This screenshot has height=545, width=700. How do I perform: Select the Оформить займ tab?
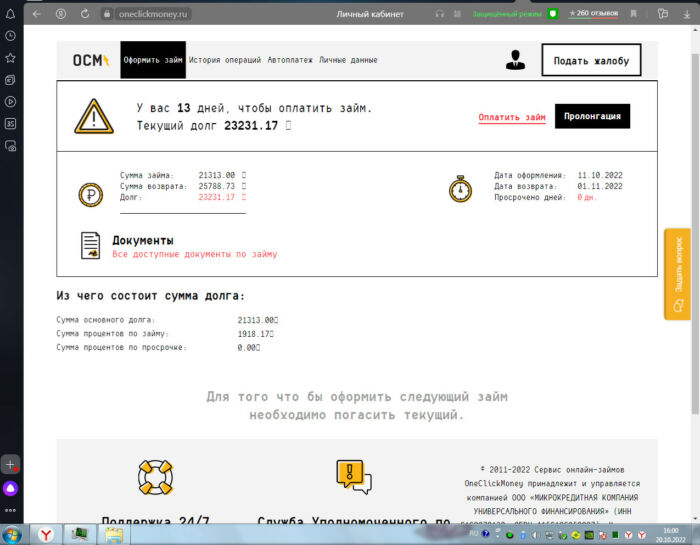[153, 60]
